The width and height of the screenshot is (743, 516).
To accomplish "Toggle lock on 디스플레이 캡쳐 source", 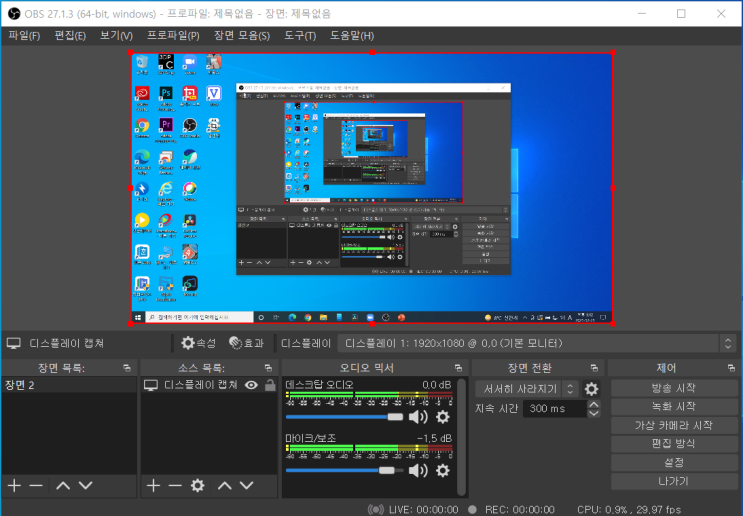I will pyautogui.click(x=270, y=385).
